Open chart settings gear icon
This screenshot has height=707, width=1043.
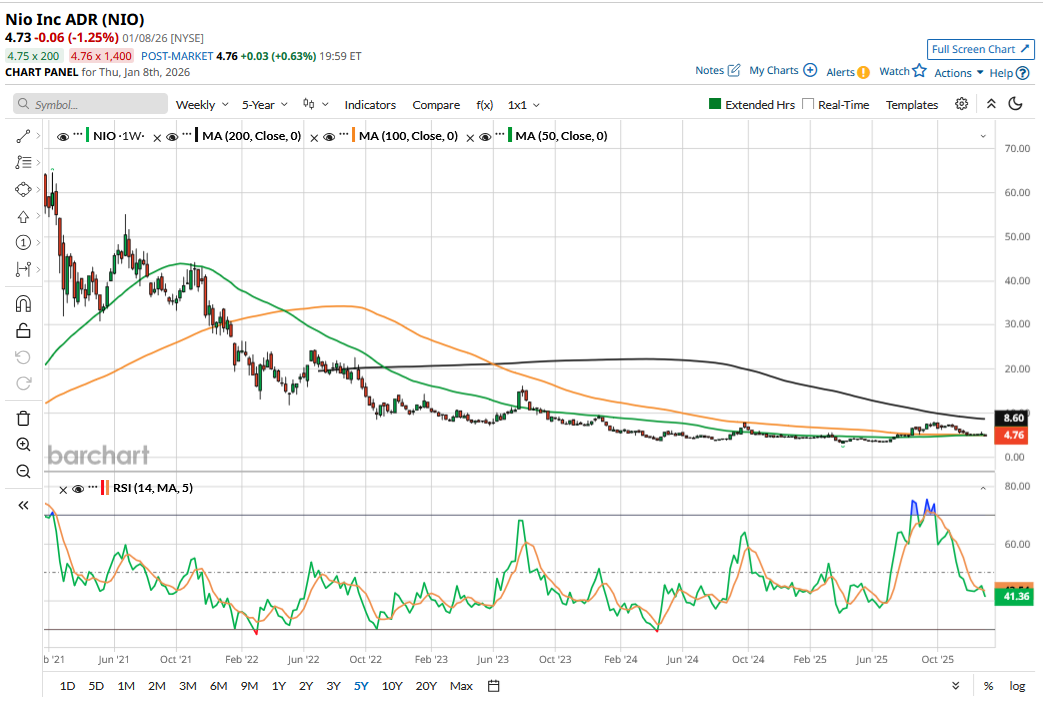961,104
